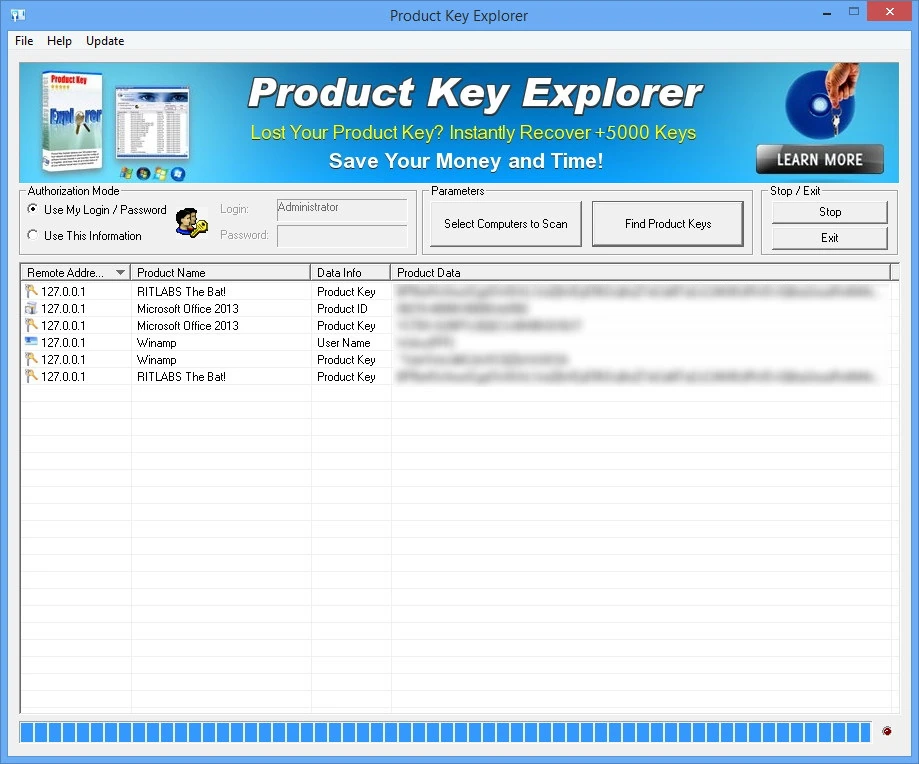Close the Product Key Explorer window
The width and height of the screenshot is (919, 764).
click(890, 12)
